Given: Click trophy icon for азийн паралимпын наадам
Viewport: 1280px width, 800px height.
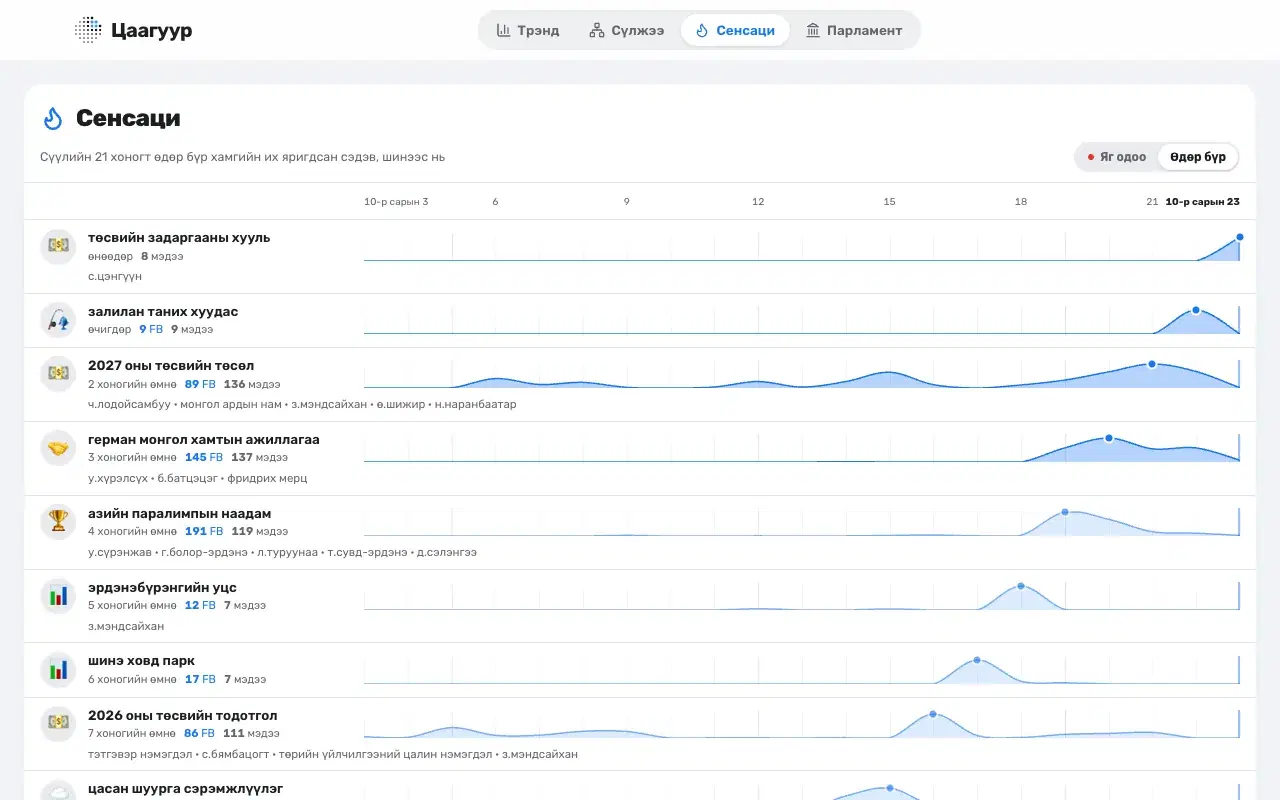Looking at the screenshot, I should (x=58, y=522).
